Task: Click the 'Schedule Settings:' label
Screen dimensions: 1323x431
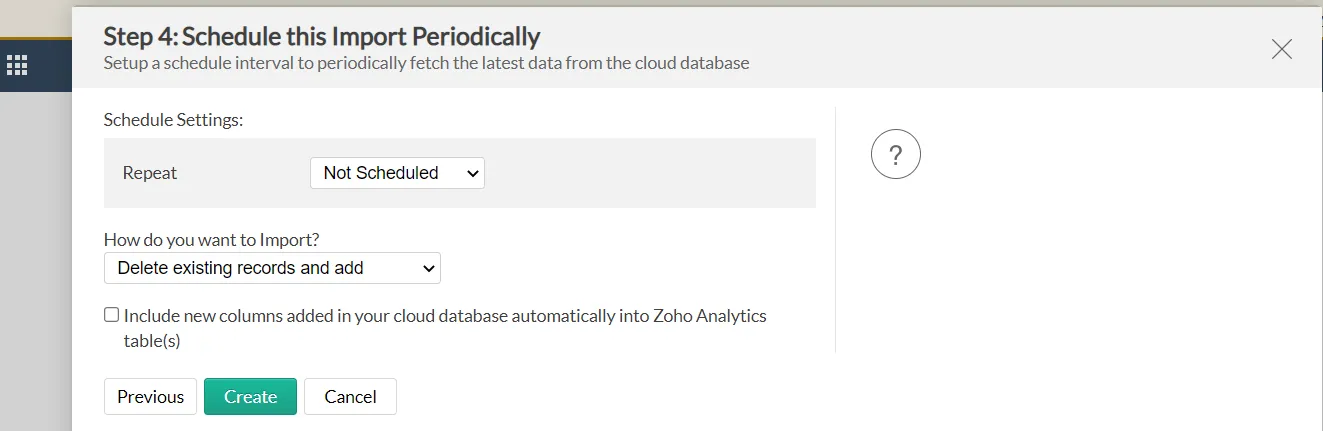Action: coord(173,119)
